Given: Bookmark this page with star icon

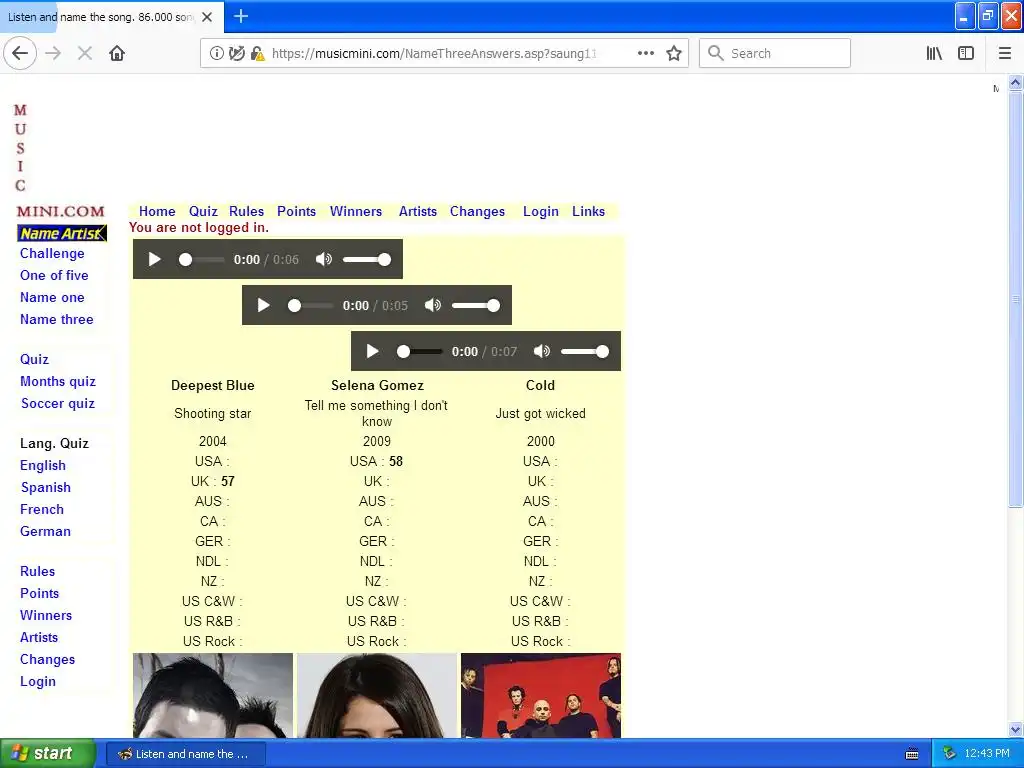Looking at the screenshot, I should (x=674, y=53).
